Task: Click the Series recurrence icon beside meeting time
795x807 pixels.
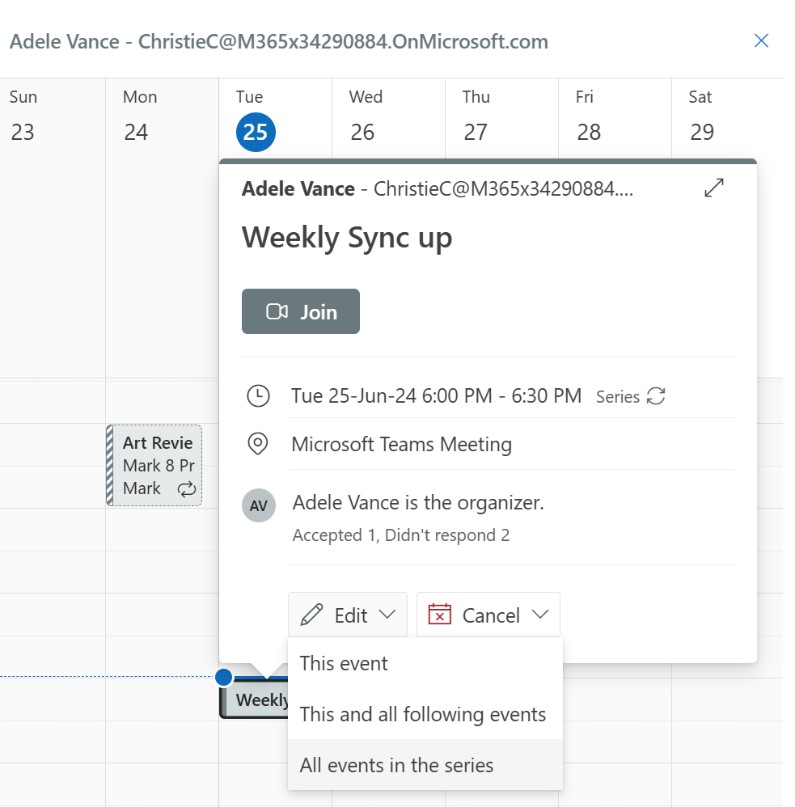Action: (655, 396)
